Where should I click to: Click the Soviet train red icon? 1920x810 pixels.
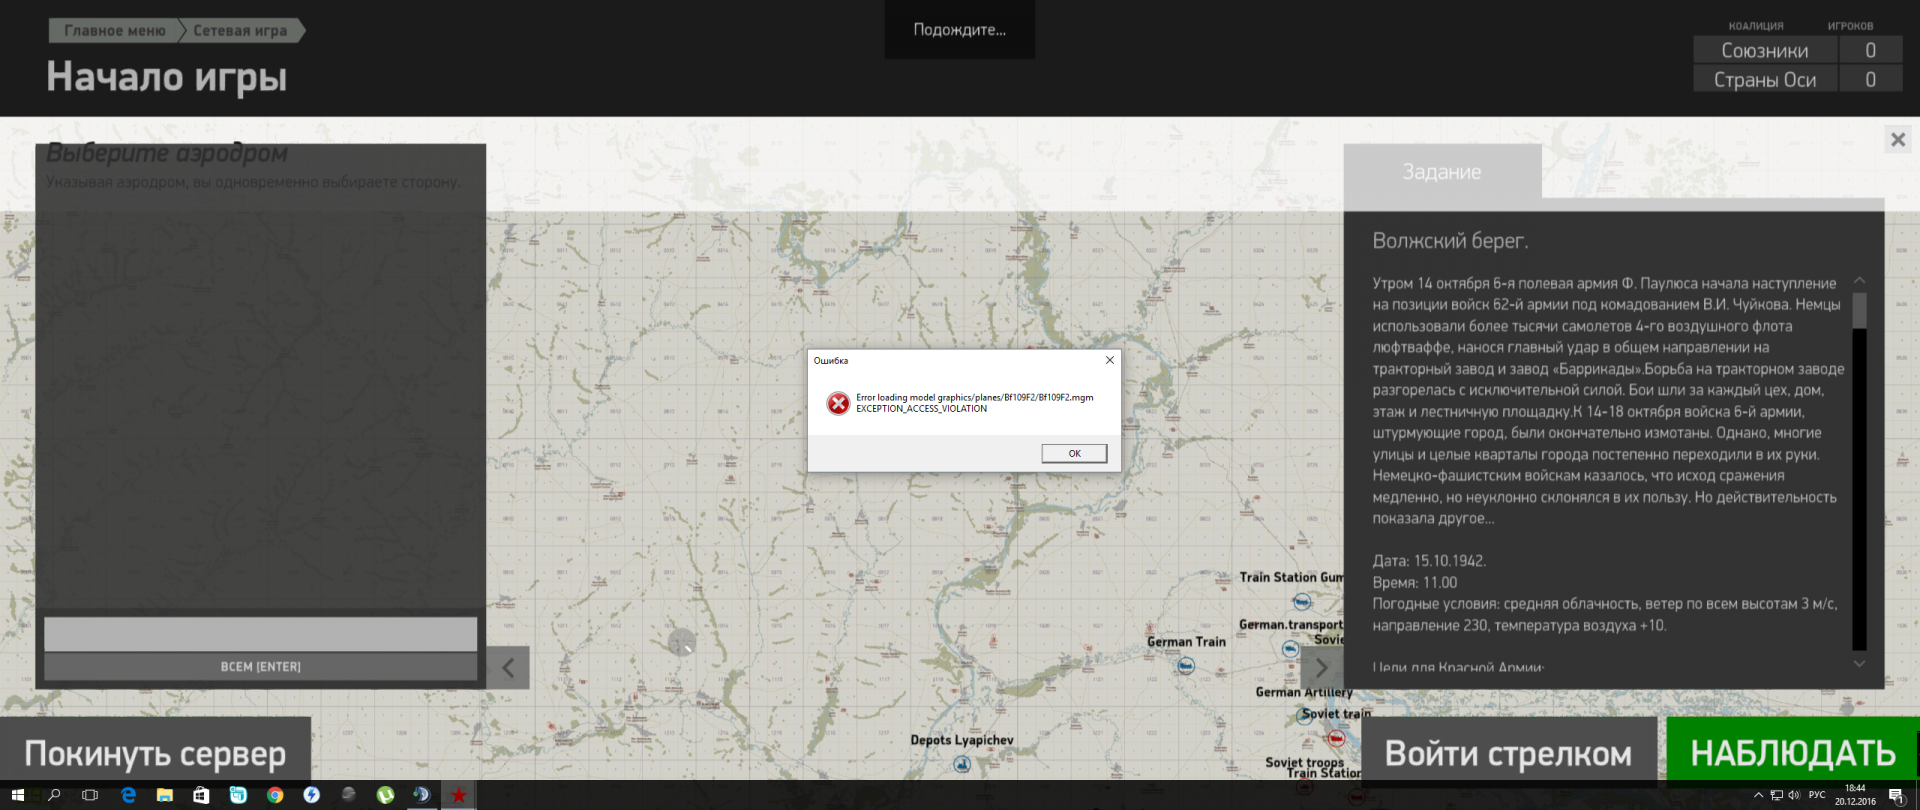point(1336,738)
